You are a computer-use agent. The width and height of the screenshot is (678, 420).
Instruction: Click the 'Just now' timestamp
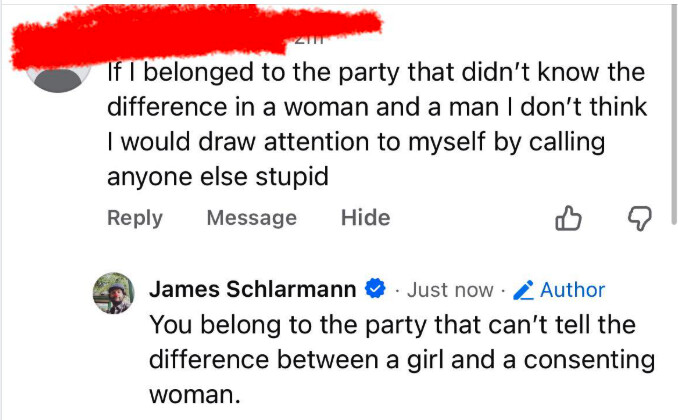click(x=450, y=290)
